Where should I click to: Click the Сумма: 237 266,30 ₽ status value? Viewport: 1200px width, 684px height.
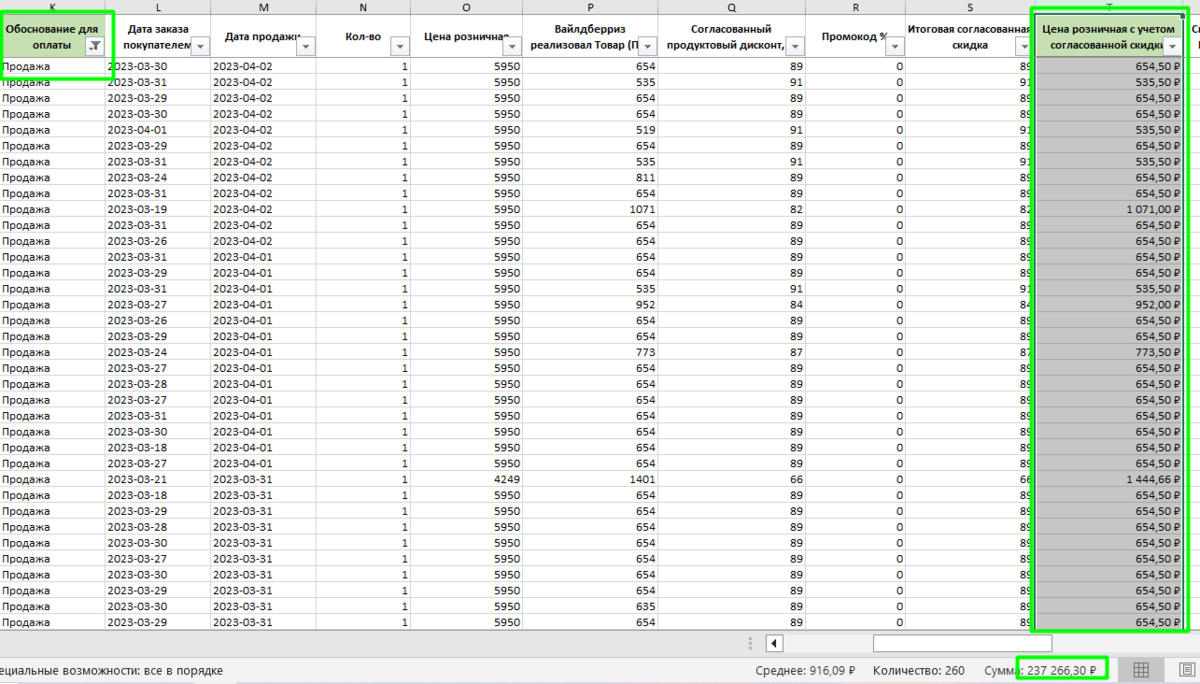[1040, 670]
